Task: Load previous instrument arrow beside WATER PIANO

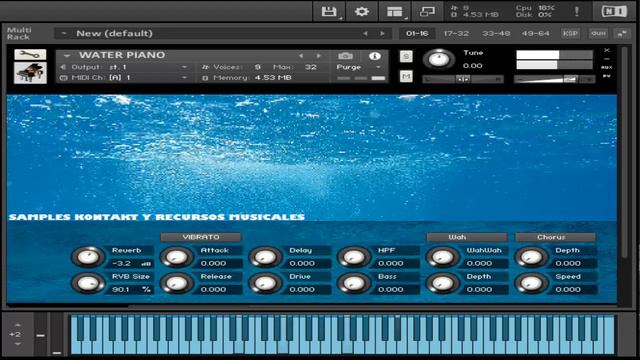Action: tap(301, 56)
